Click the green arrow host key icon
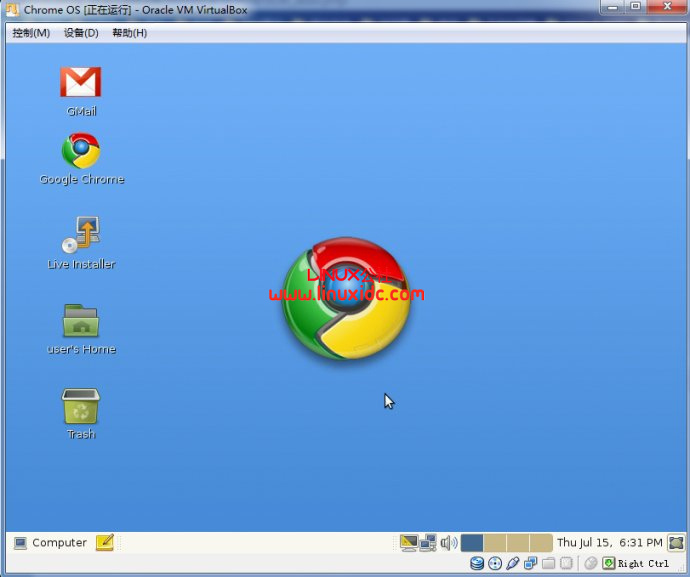Viewport: 690px width, 577px height. coord(609,563)
